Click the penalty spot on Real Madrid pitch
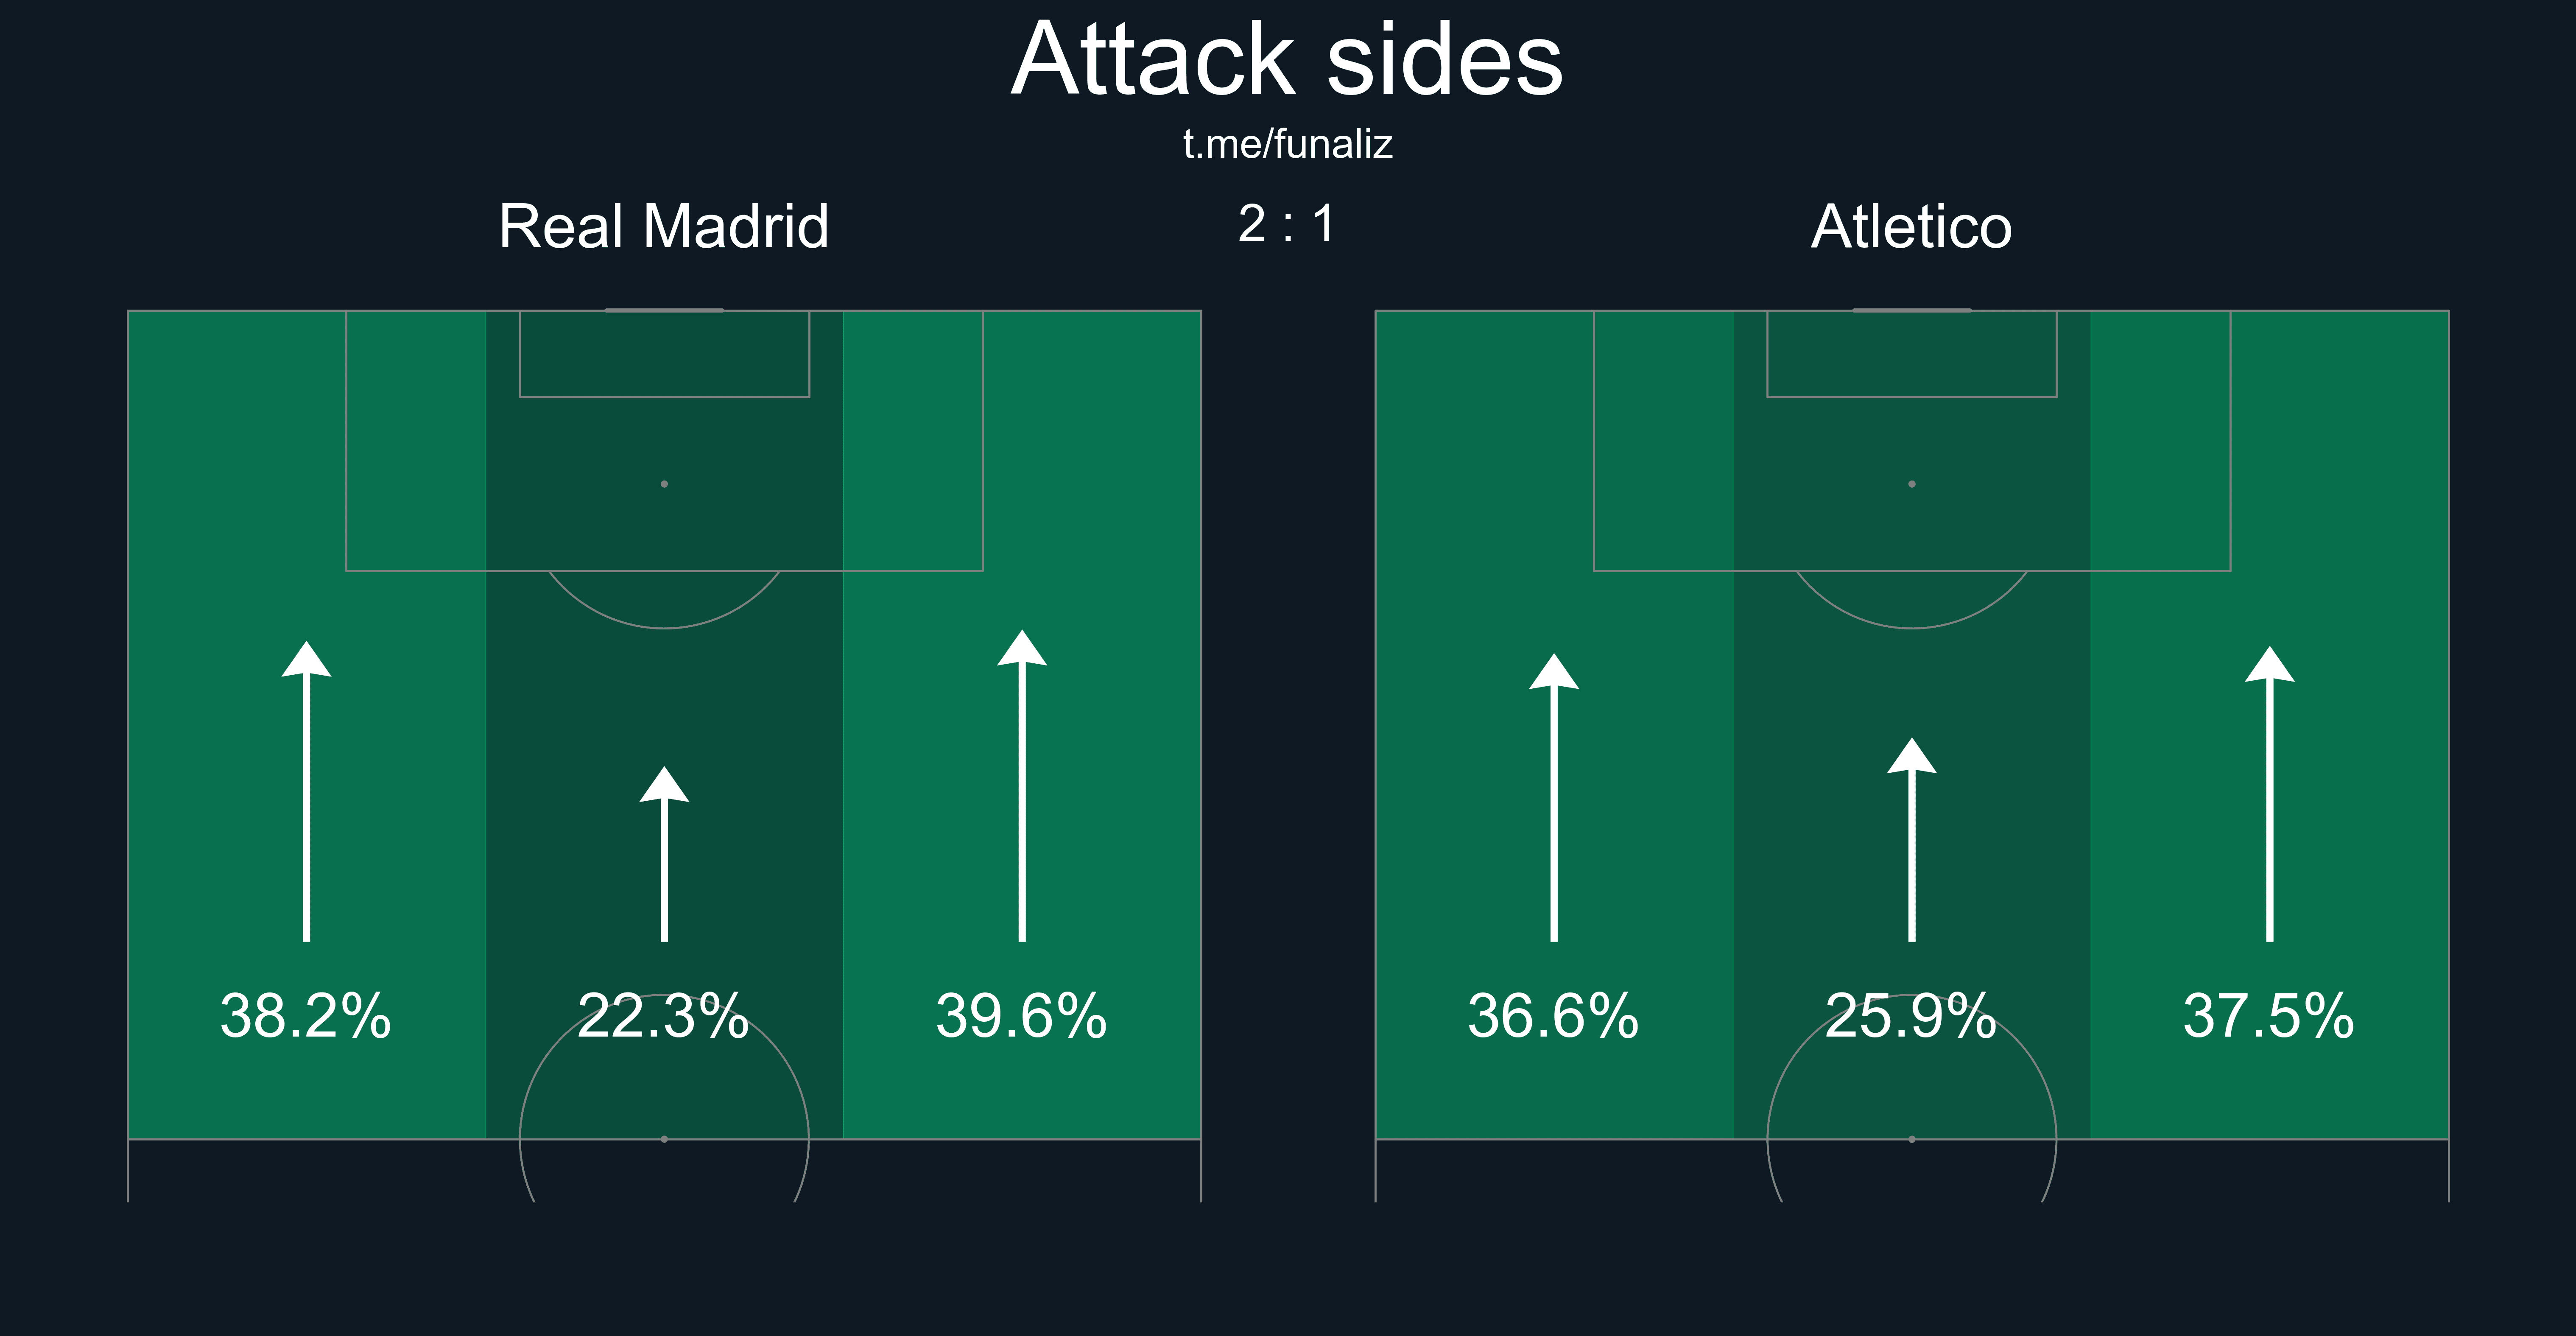2576x1336 pixels. click(664, 484)
